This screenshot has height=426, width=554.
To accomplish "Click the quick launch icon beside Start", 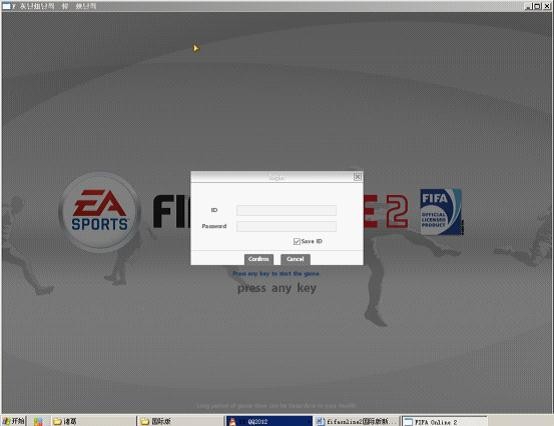I will pos(38,421).
